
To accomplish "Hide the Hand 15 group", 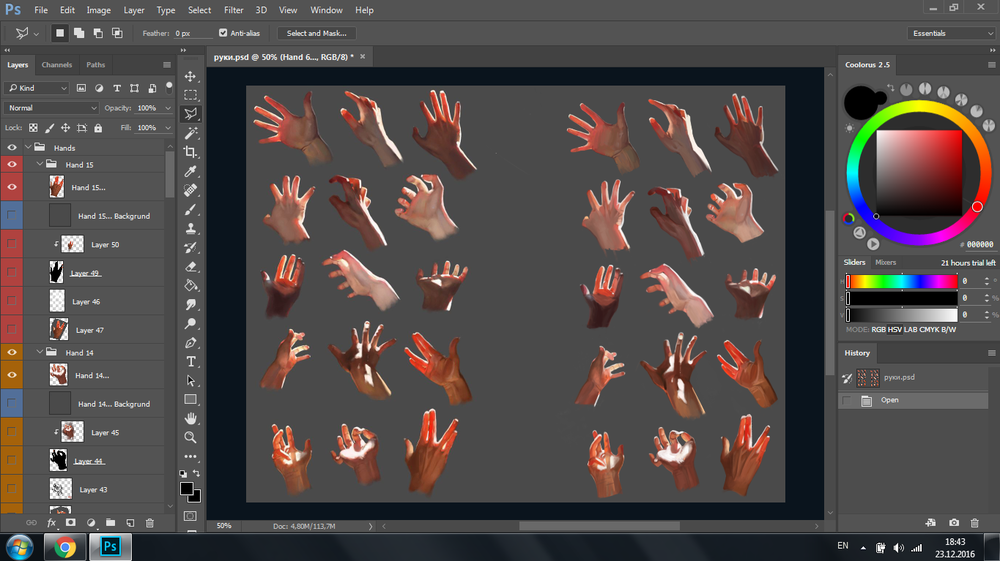I will click(13, 164).
